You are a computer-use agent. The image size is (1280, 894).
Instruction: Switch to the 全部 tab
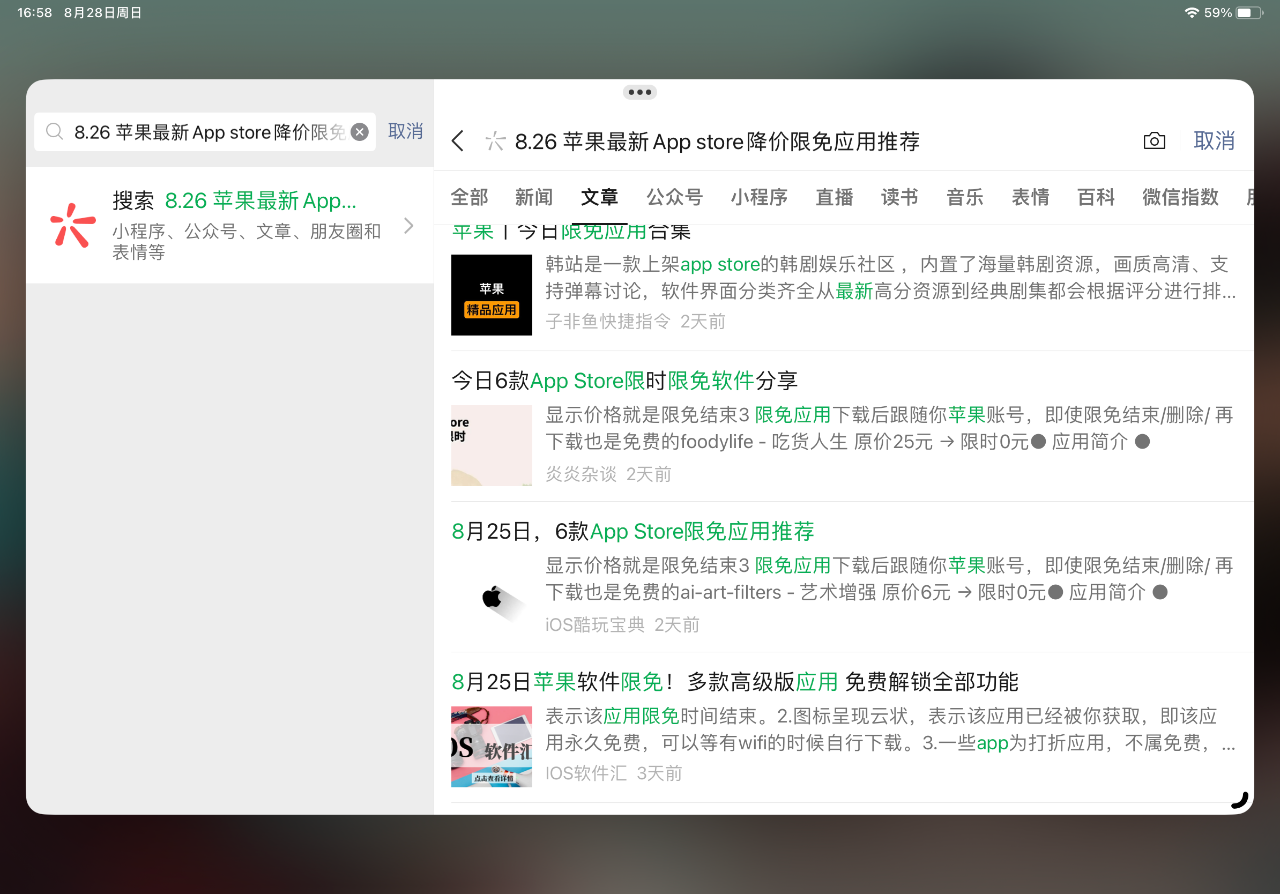(x=470, y=197)
